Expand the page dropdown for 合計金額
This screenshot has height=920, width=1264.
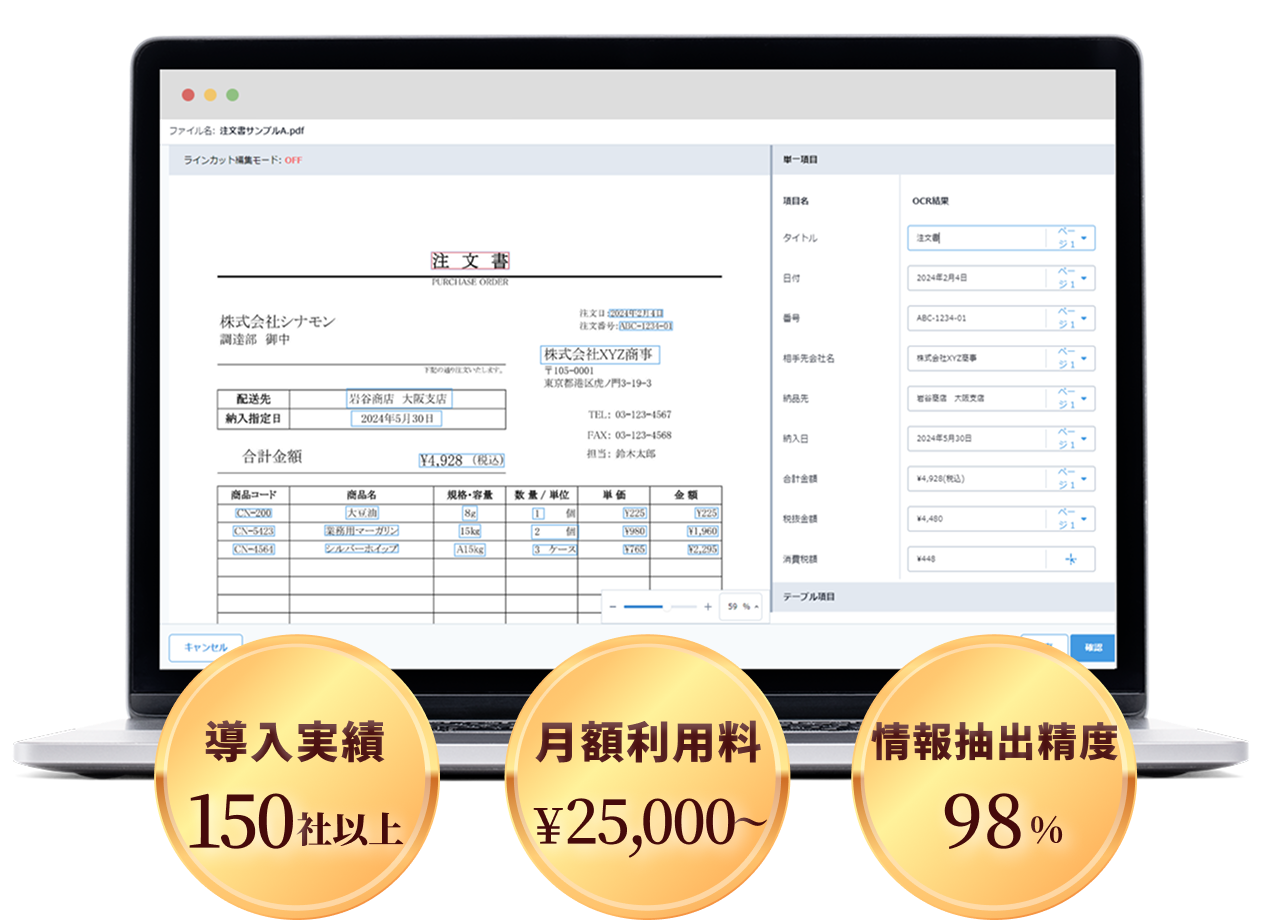[x=1072, y=479]
